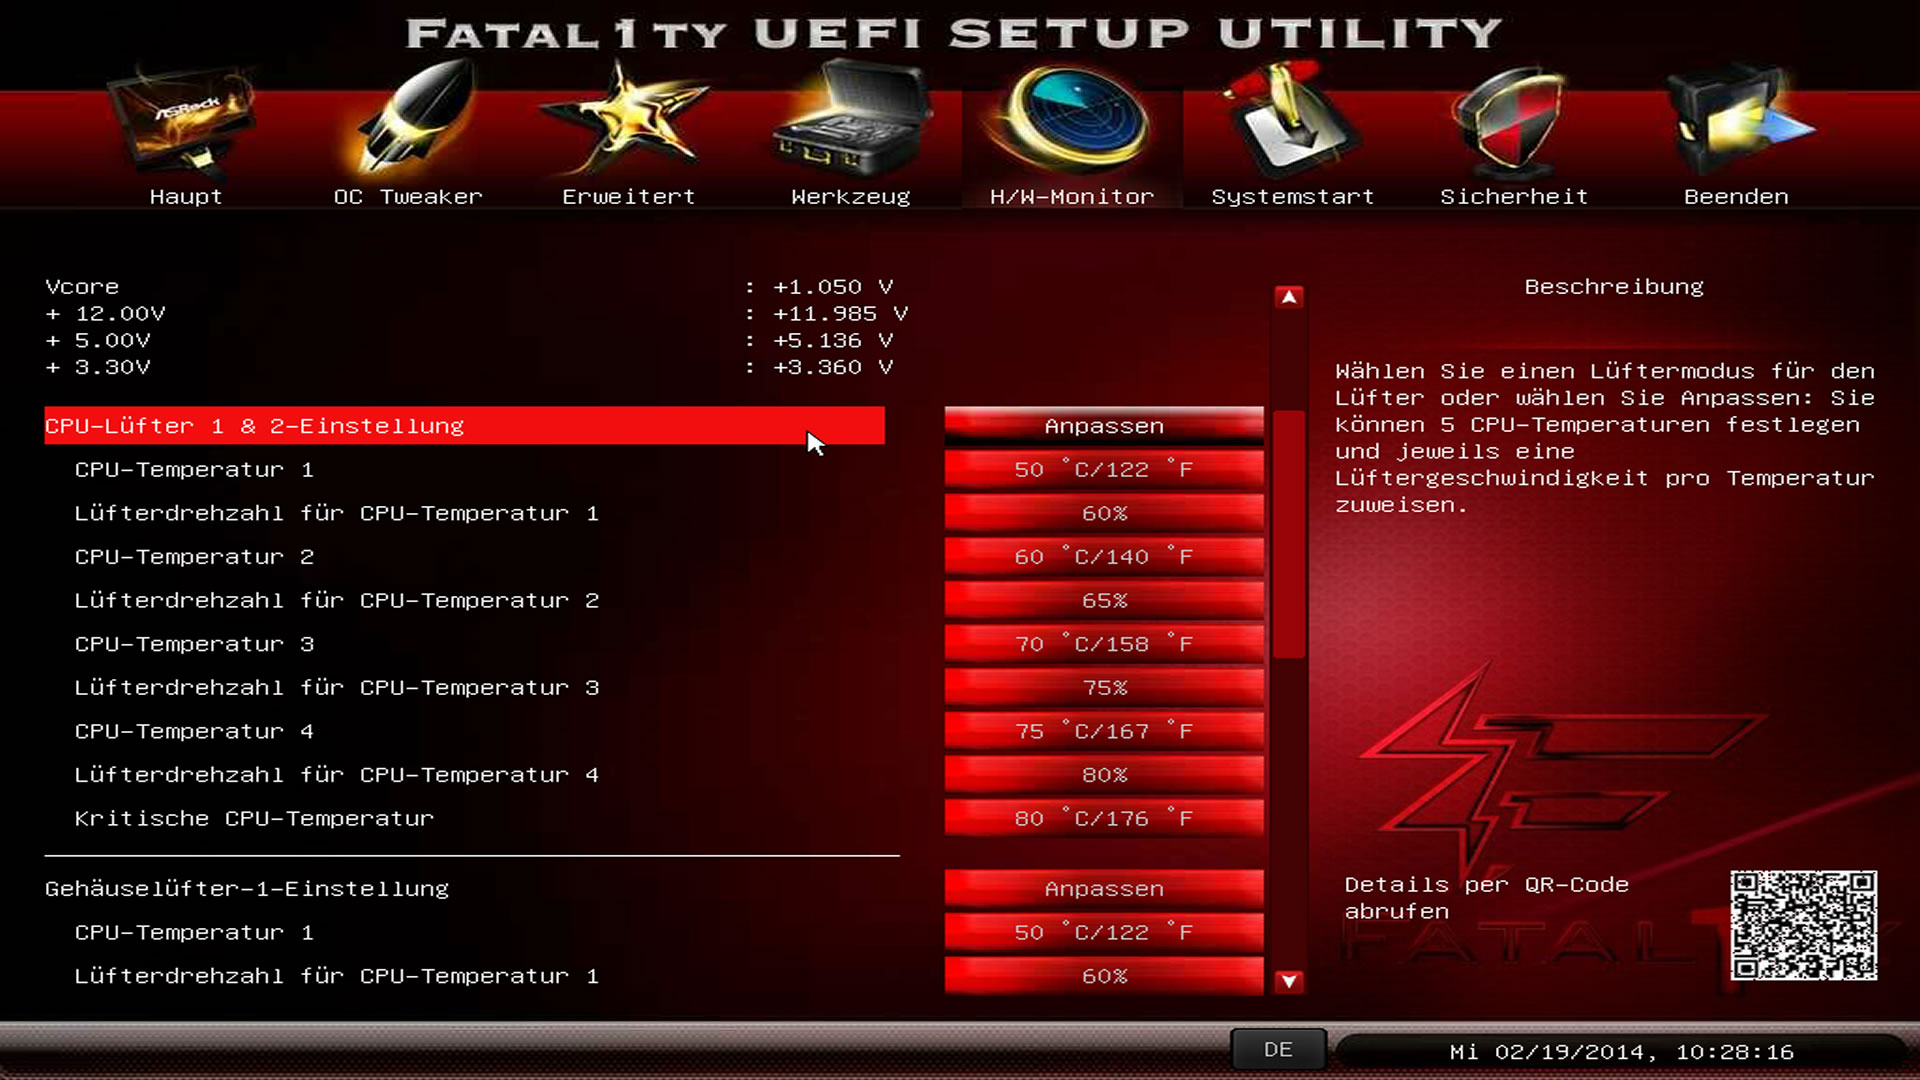1920x1080 pixels.
Task: Click the QR code image
Action: point(1803,925)
